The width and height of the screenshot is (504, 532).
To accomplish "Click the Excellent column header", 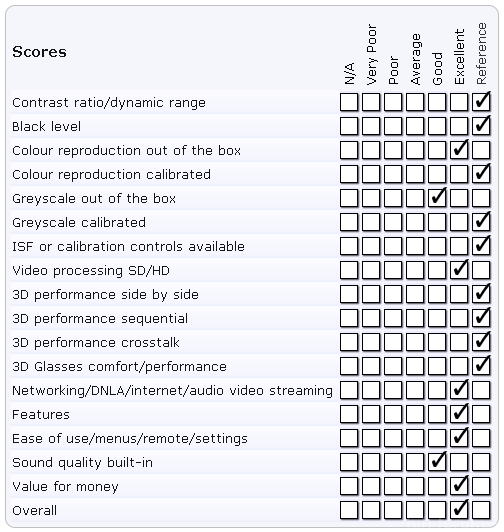I will (x=459, y=57).
